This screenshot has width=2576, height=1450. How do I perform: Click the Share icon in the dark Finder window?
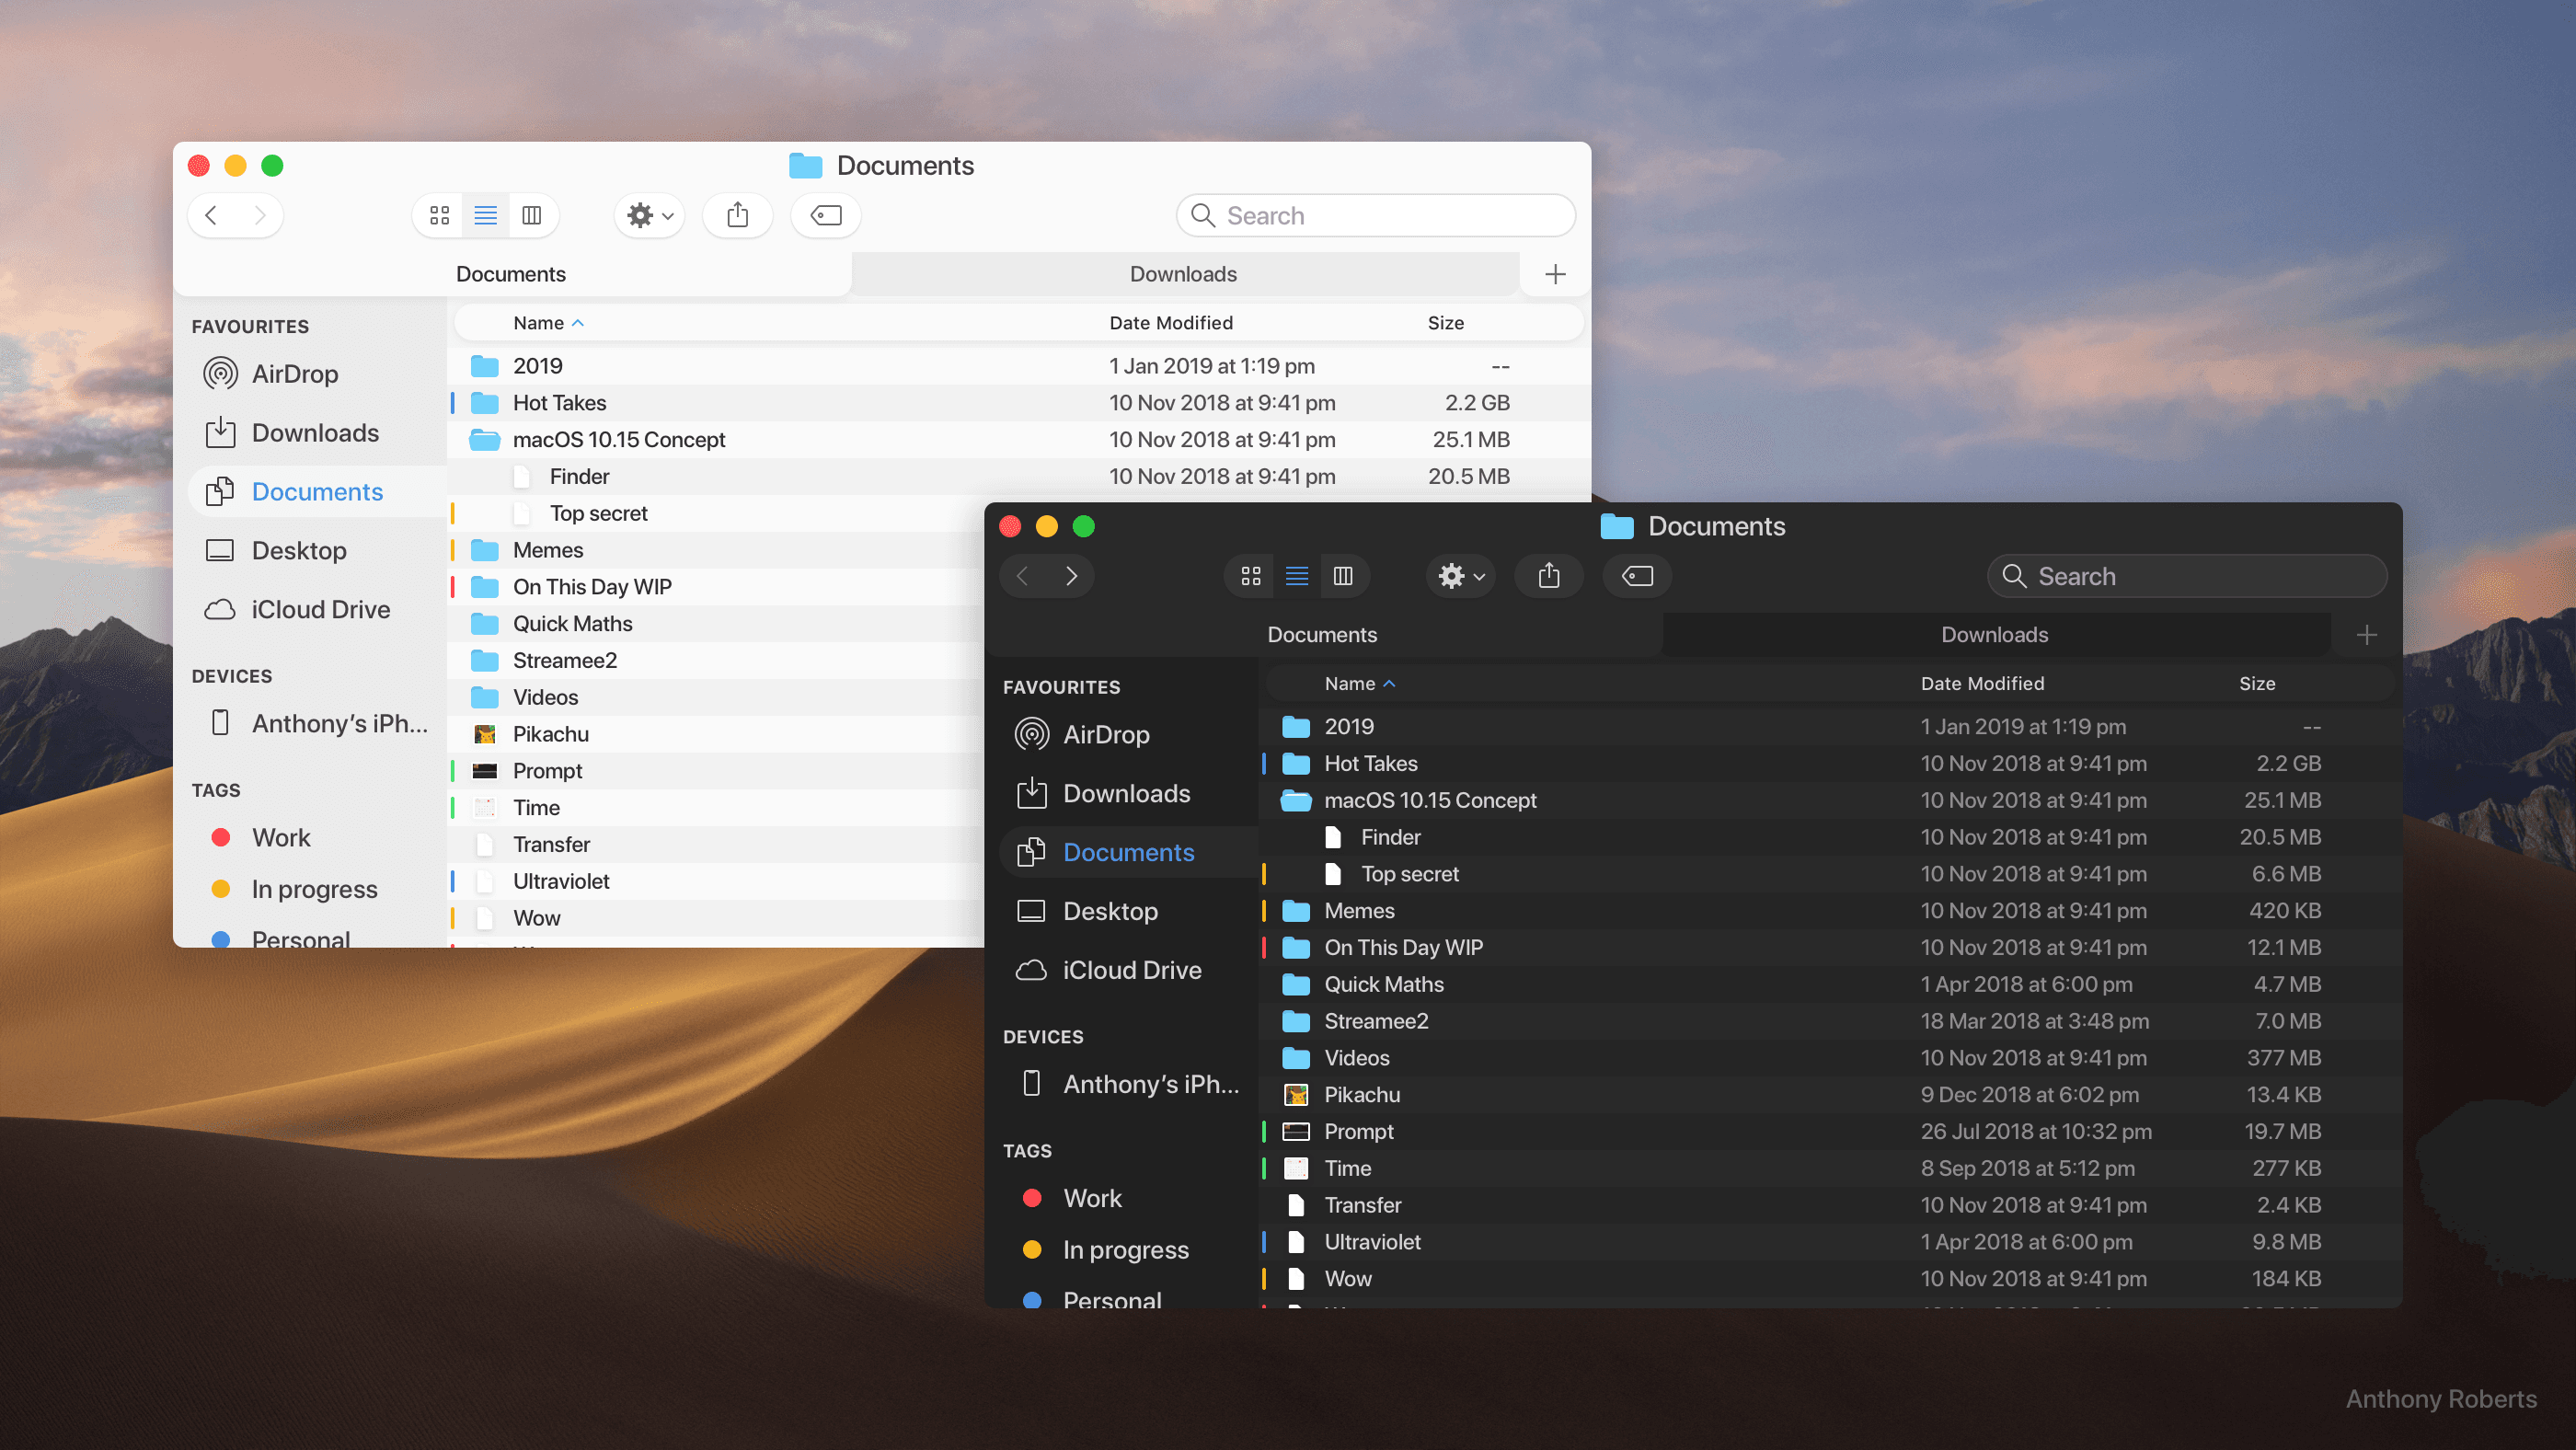coord(1549,576)
